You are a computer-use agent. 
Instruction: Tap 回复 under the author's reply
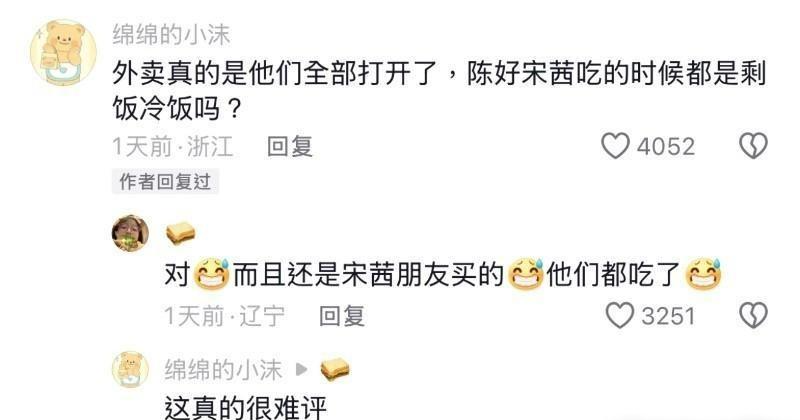point(342,316)
